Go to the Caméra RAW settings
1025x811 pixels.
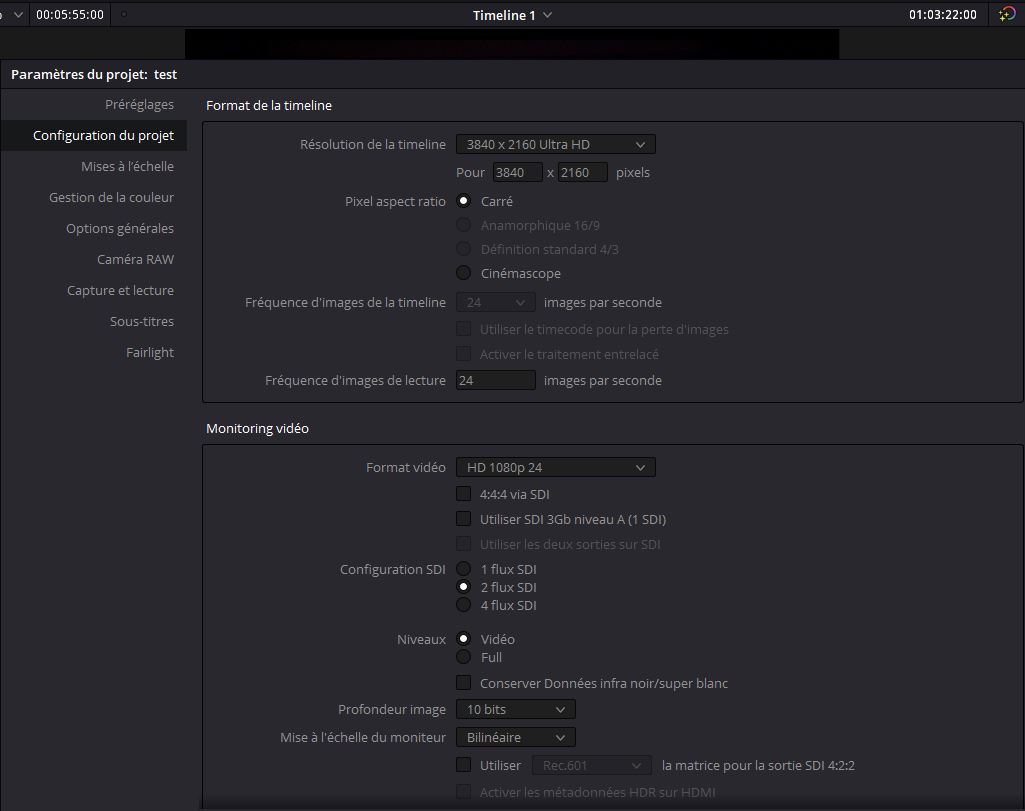pyautogui.click(x=135, y=260)
